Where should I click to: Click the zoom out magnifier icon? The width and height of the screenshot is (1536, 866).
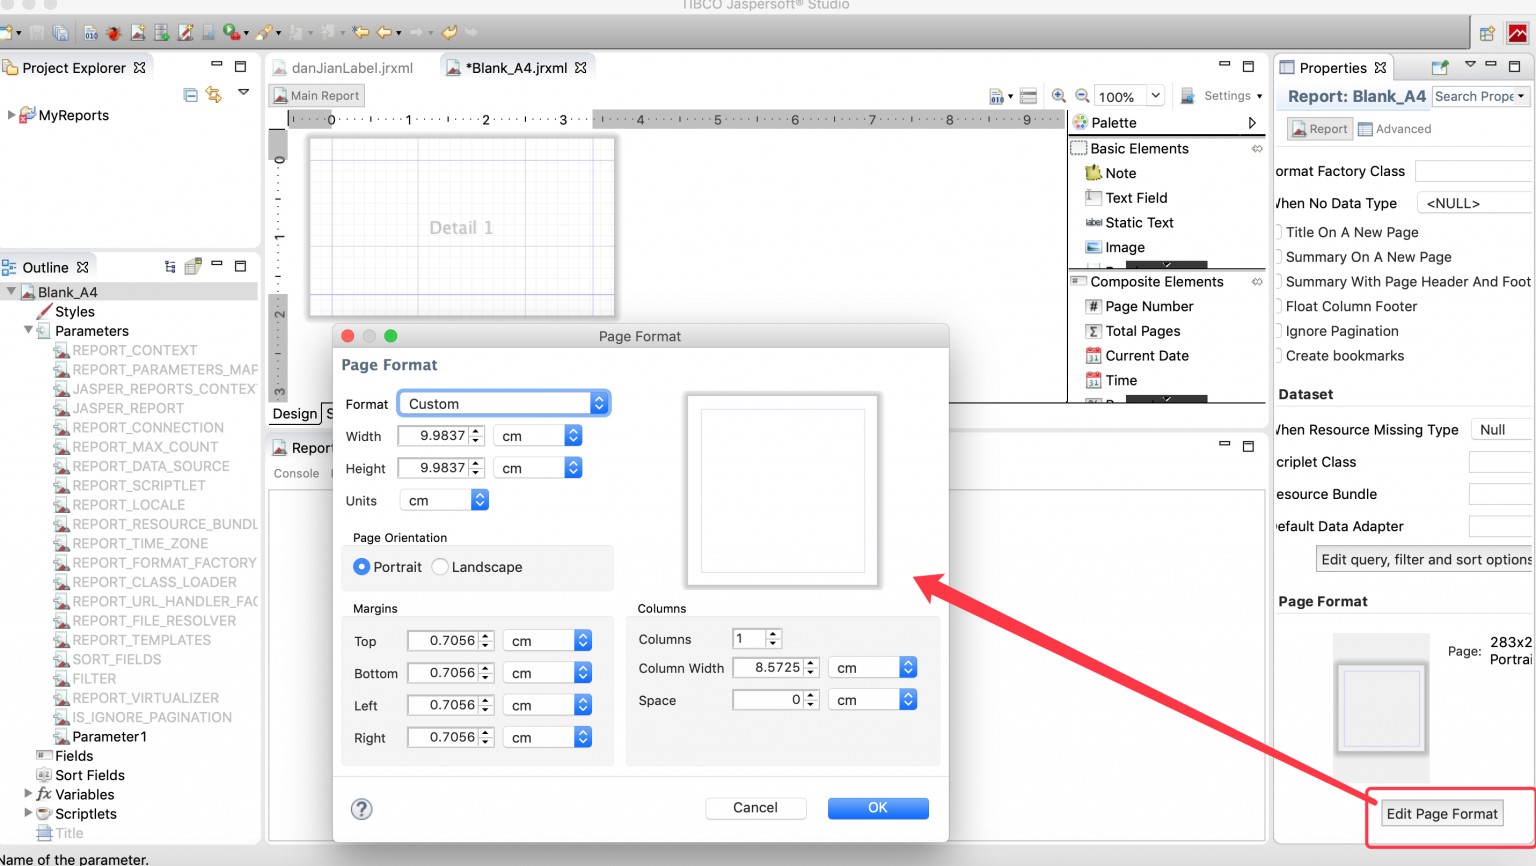[1082, 96]
